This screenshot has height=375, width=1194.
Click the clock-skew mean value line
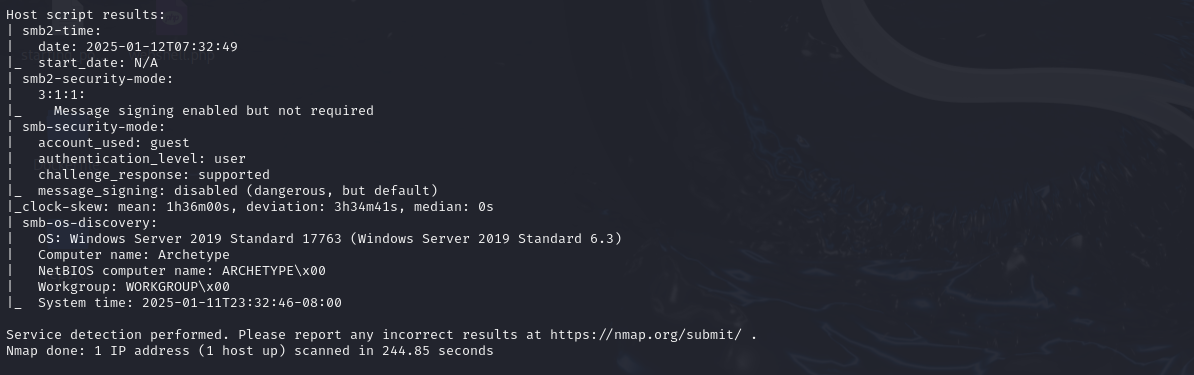point(254,207)
